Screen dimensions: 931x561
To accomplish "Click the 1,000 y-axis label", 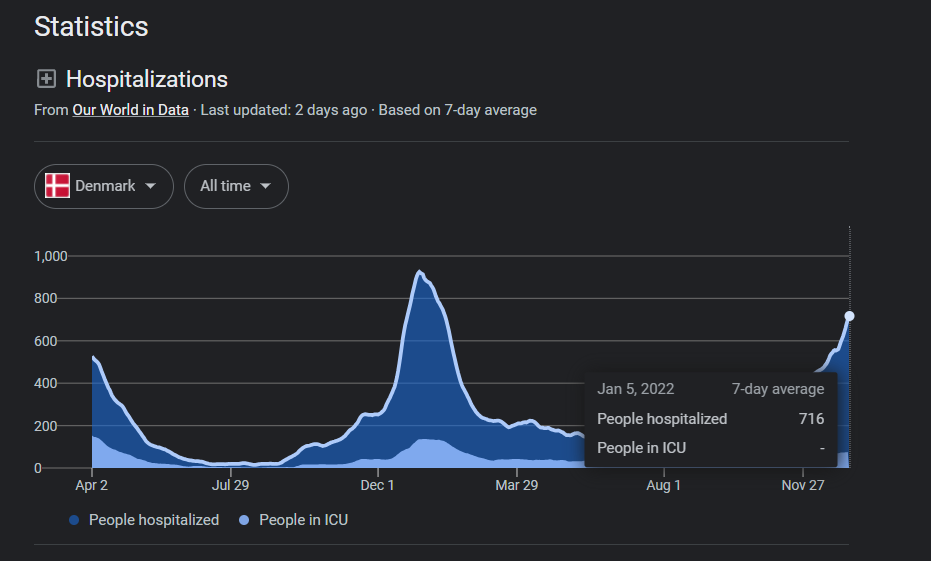I will click(51, 256).
